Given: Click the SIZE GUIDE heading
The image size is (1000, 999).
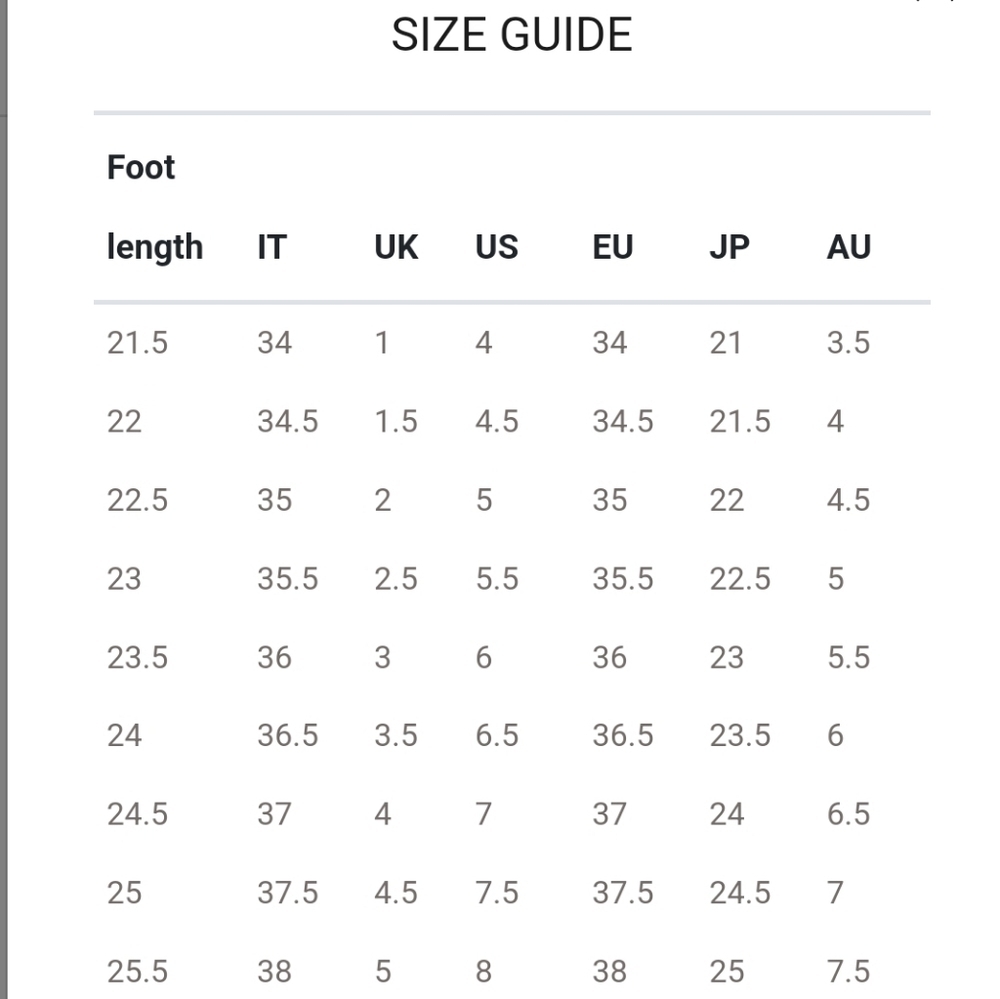Looking at the screenshot, I should (x=511, y=35).
